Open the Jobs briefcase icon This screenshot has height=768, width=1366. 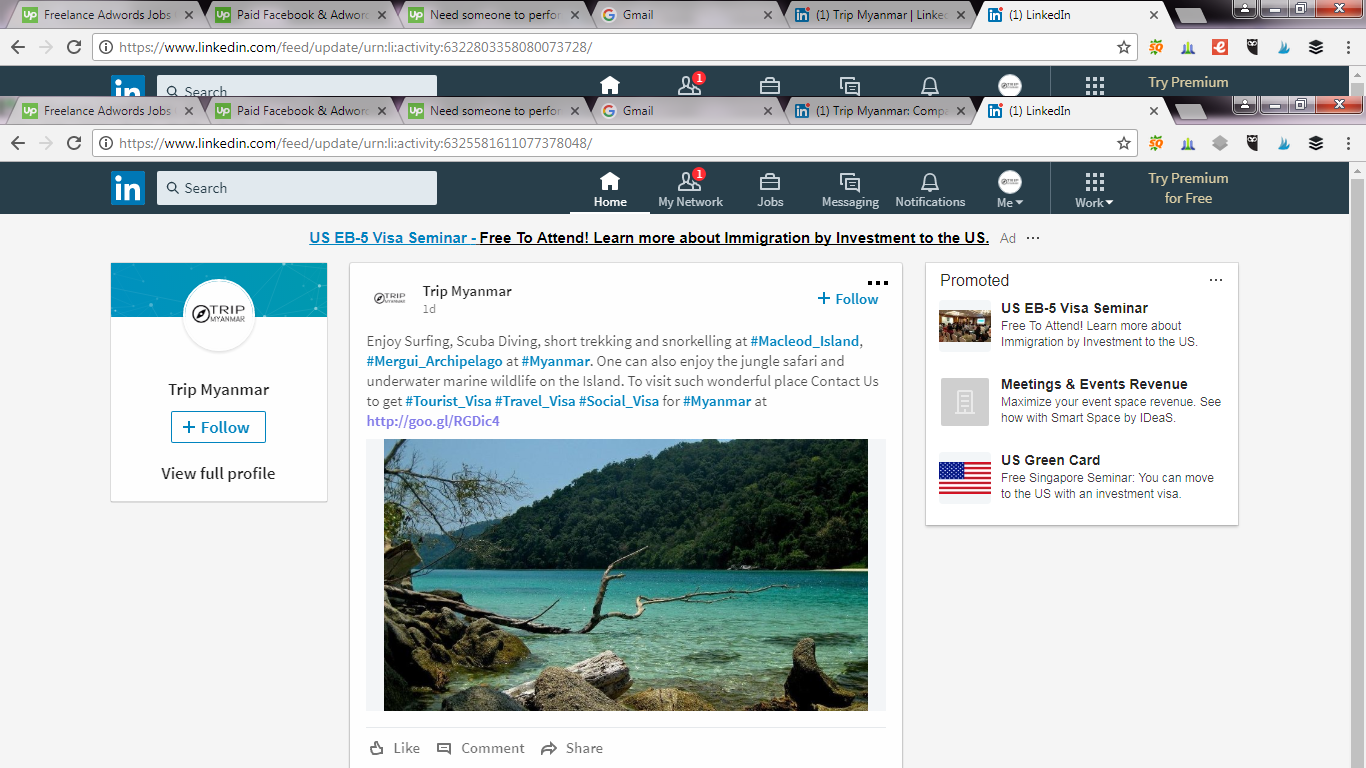pyautogui.click(x=769, y=189)
